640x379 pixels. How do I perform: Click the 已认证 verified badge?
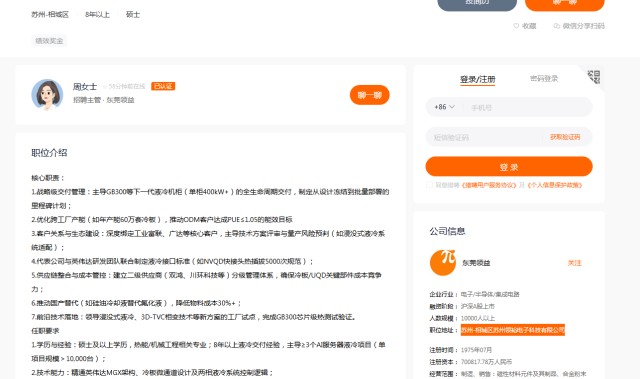[163, 86]
